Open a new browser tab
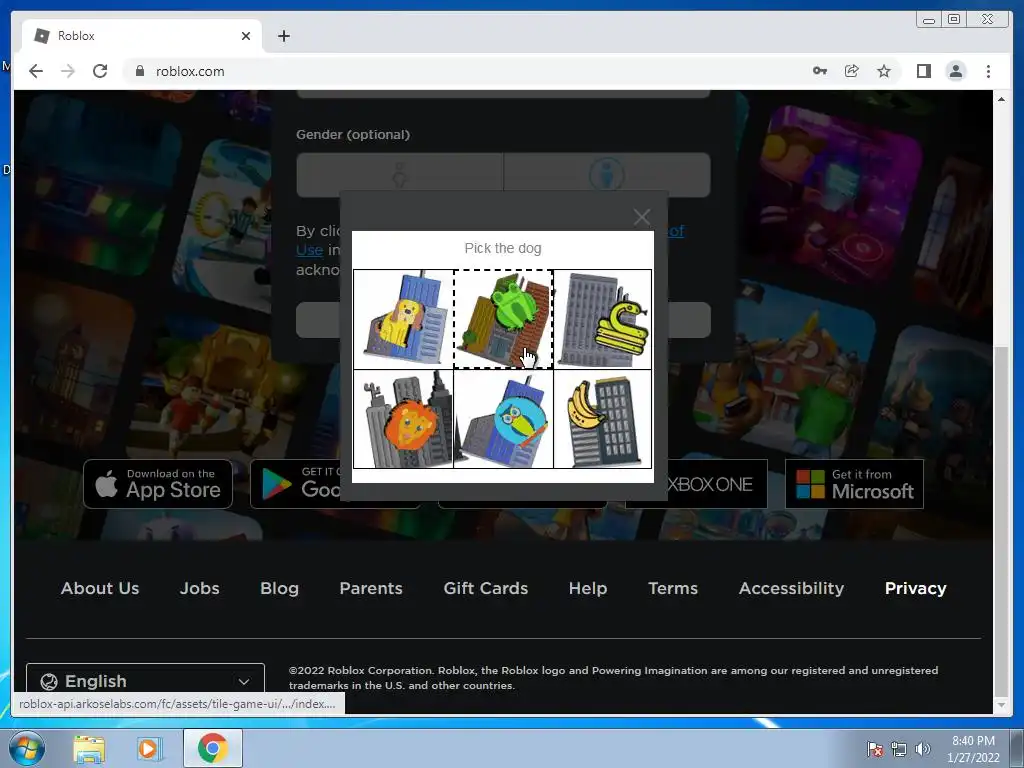 pyautogui.click(x=283, y=36)
